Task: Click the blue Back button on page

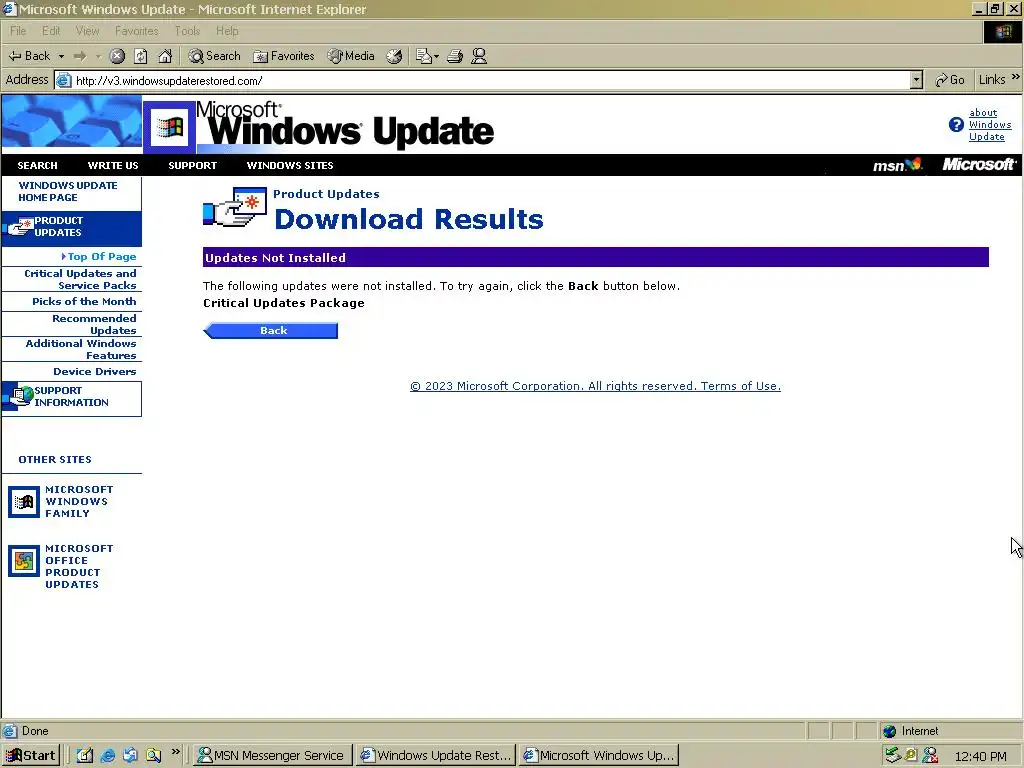Action: pyautogui.click(x=270, y=331)
